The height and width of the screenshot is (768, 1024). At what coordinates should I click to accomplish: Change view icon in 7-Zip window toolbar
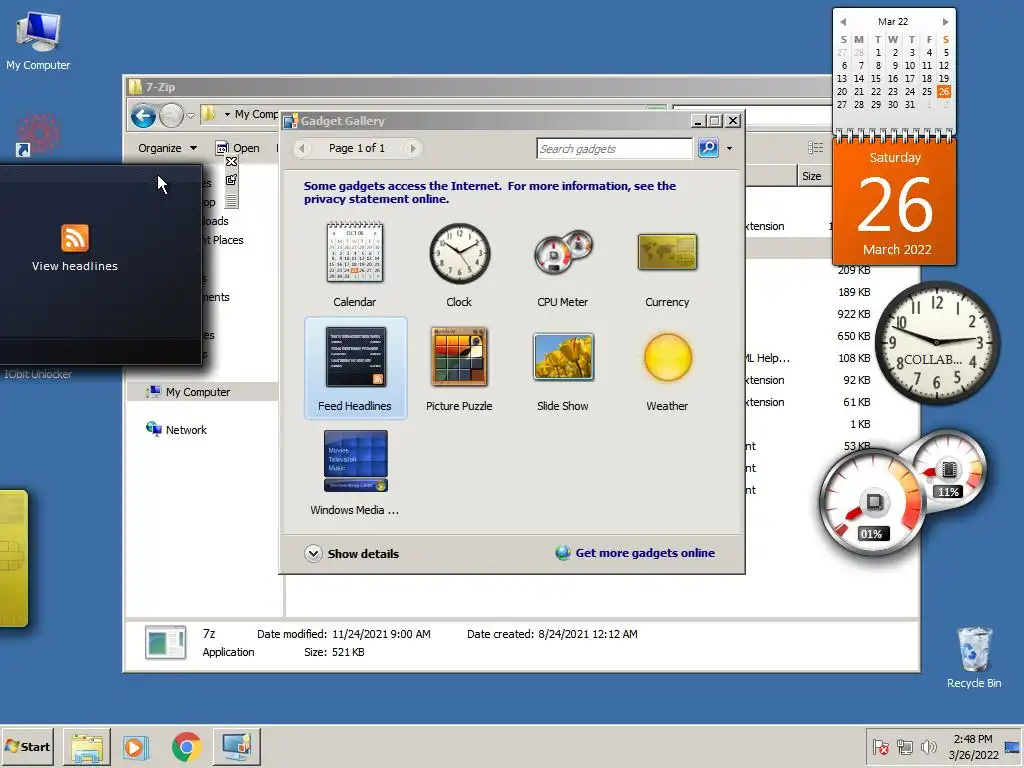click(x=815, y=148)
